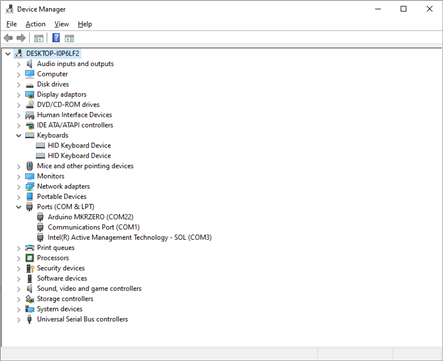The image size is (443, 361).
Task: Select the IDE ATA/ATAPI controllers label
Action: pos(75,125)
